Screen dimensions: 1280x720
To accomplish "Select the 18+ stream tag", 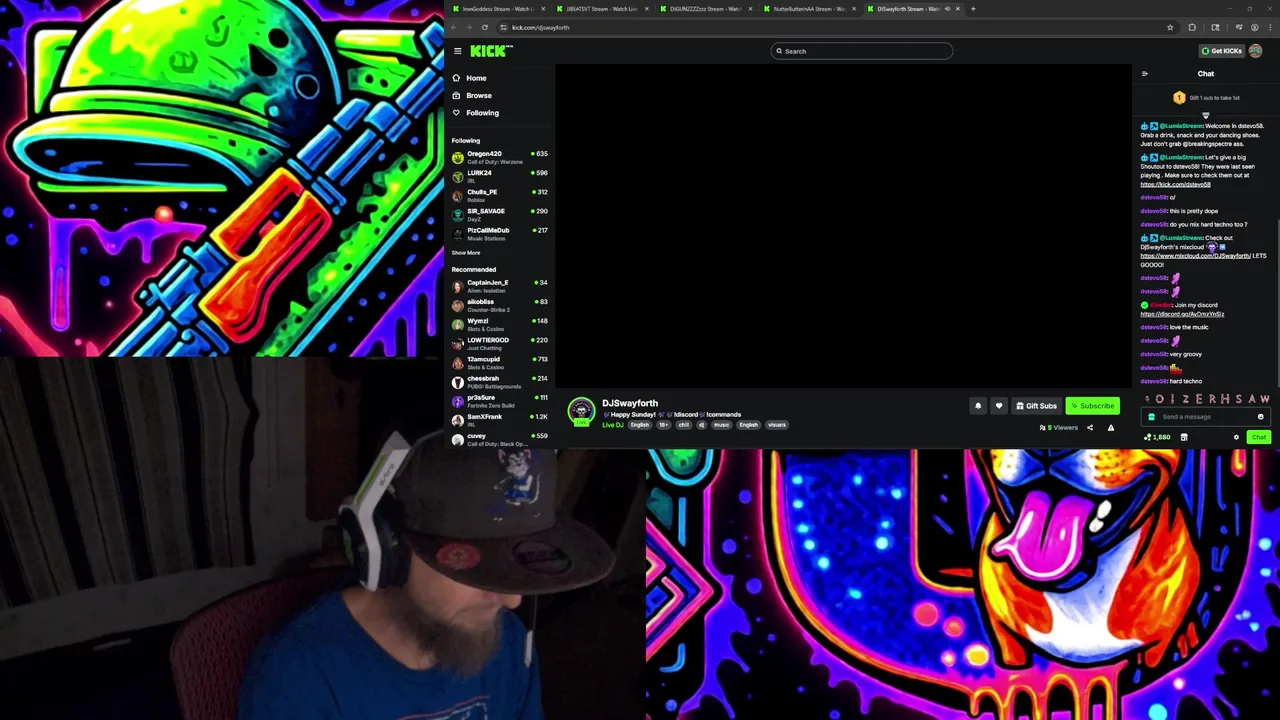I will point(663,425).
